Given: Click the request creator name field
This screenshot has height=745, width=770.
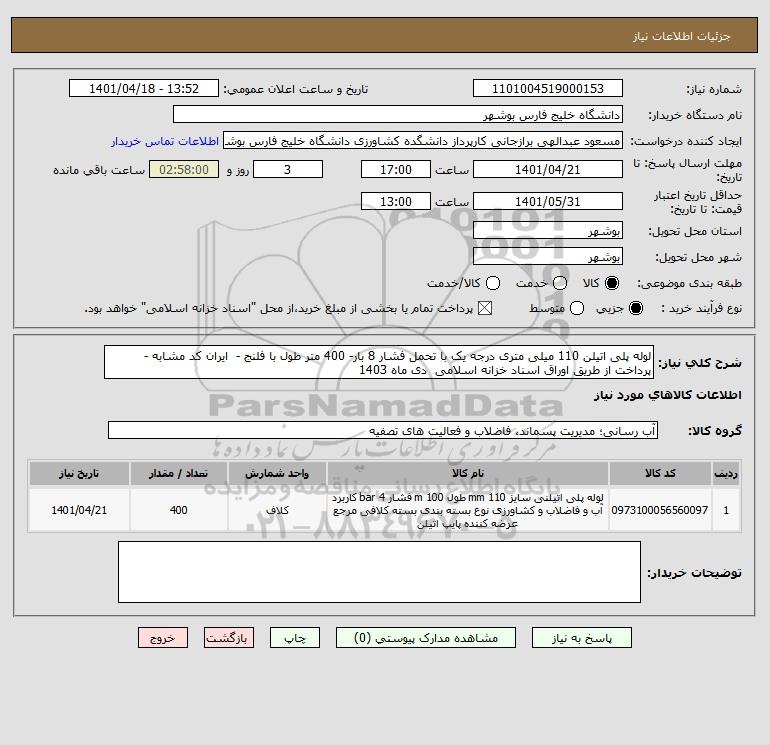Looking at the screenshot, I should tap(423, 141).
